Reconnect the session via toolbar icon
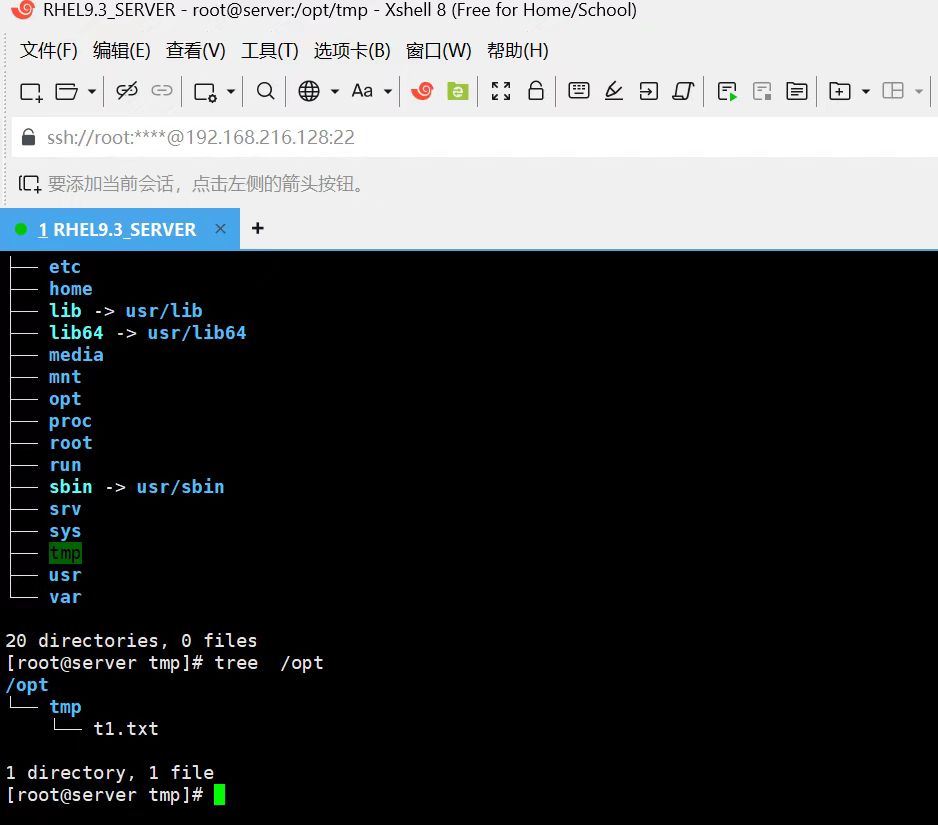This screenshot has height=825, width=938. (x=160, y=91)
